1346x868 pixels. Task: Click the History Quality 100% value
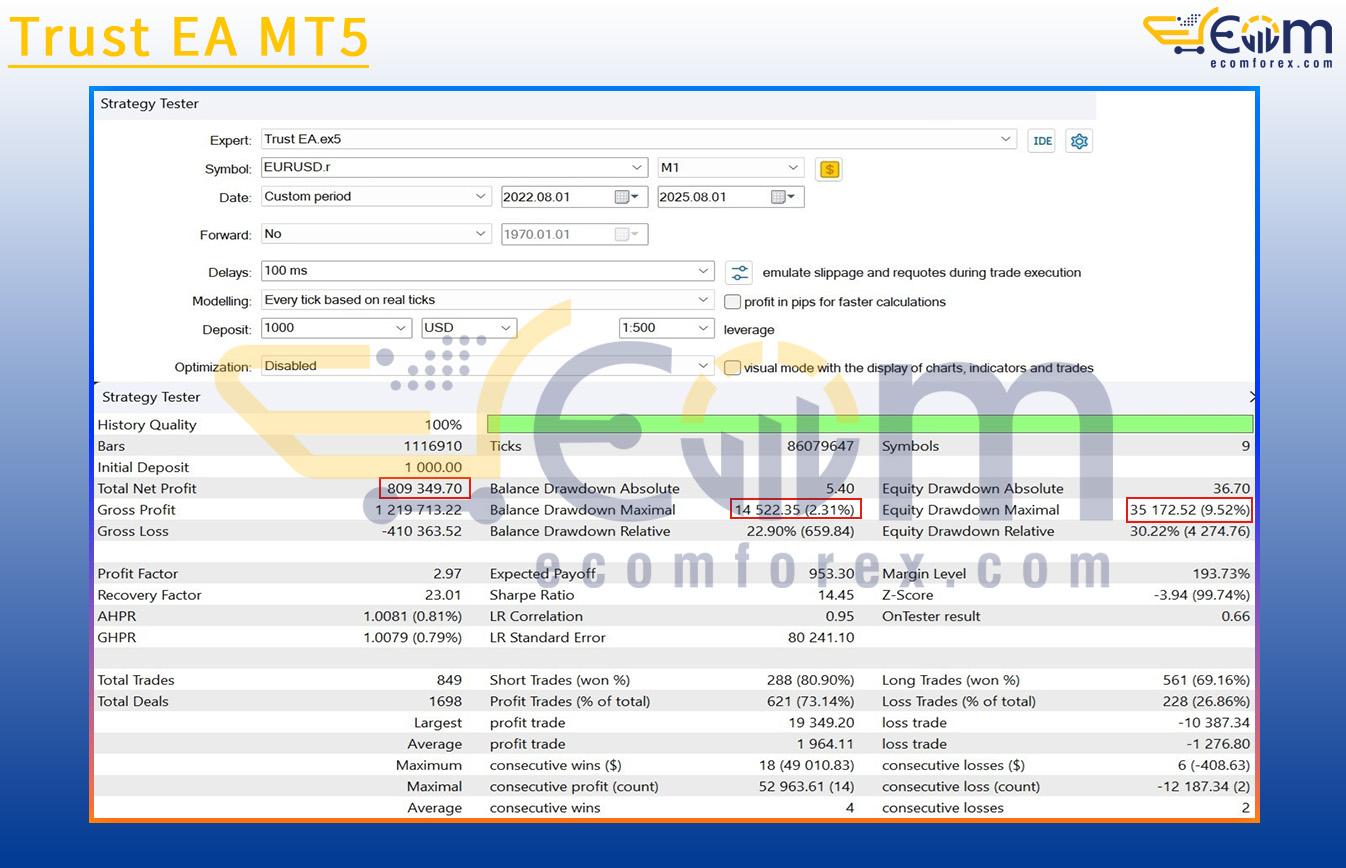click(443, 425)
